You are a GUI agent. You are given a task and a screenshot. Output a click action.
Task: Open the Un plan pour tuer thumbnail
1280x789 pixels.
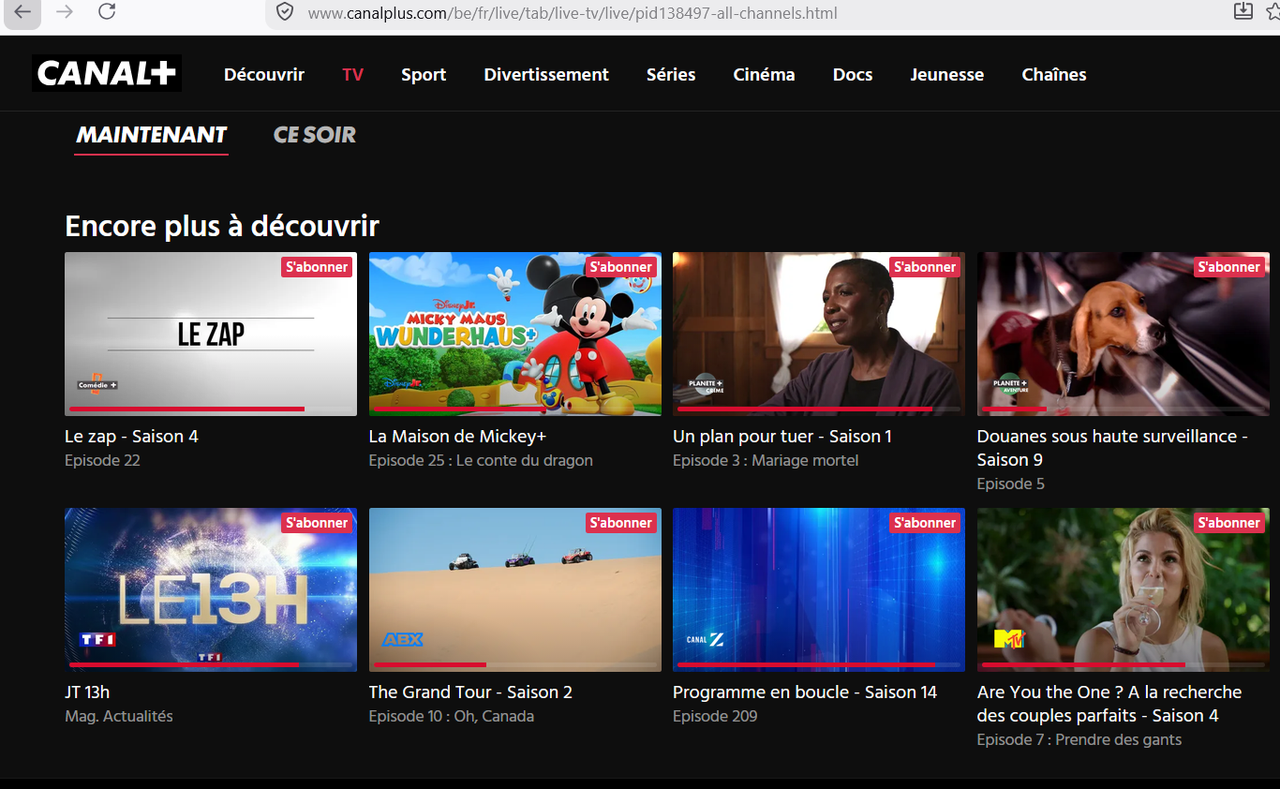pos(819,334)
